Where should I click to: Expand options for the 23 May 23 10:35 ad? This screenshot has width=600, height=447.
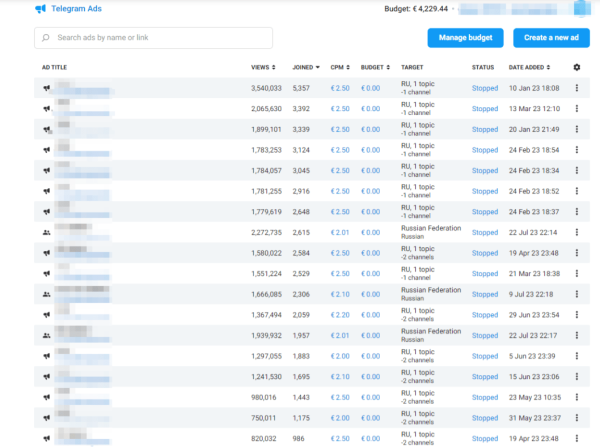(576, 397)
